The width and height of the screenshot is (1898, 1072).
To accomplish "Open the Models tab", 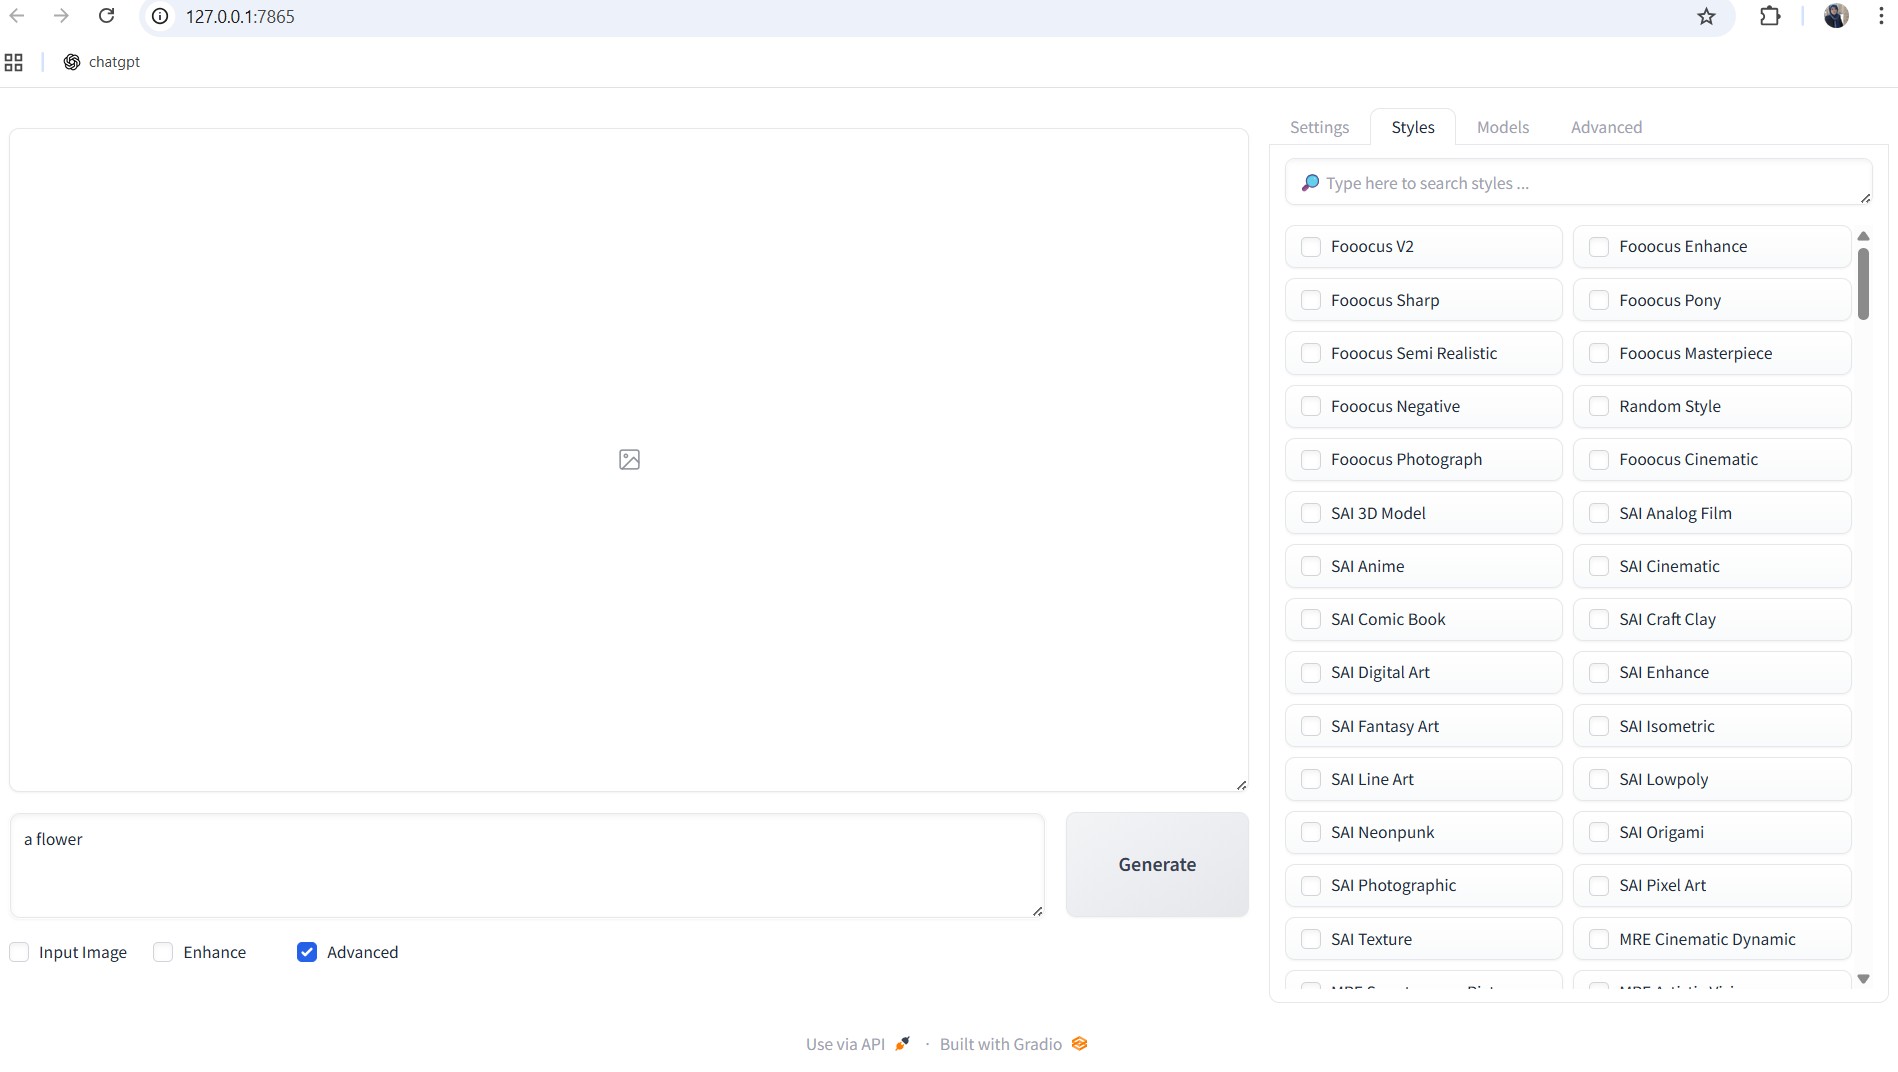I will [x=1502, y=127].
